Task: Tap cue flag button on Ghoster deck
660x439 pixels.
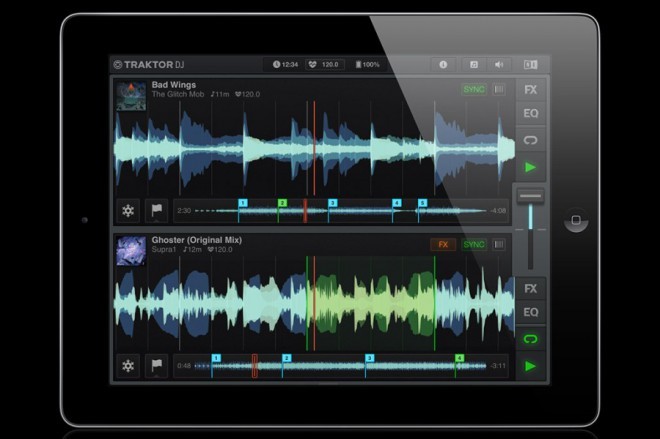Action: pos(157,366)
